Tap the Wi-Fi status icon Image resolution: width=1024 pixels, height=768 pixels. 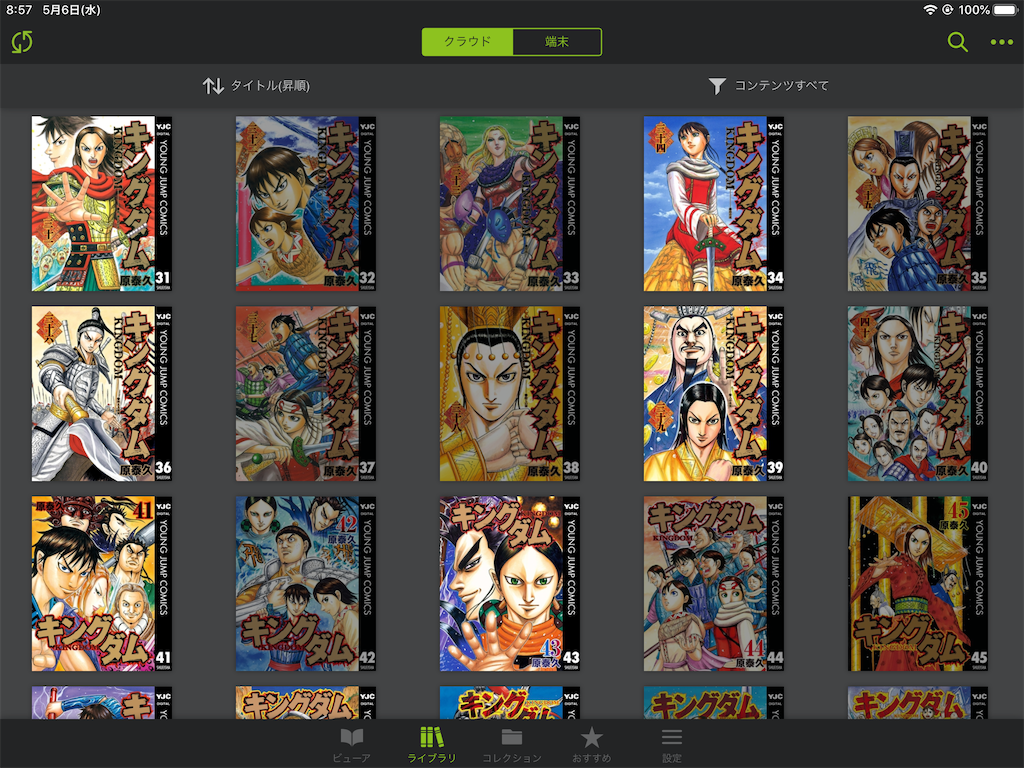929,10
